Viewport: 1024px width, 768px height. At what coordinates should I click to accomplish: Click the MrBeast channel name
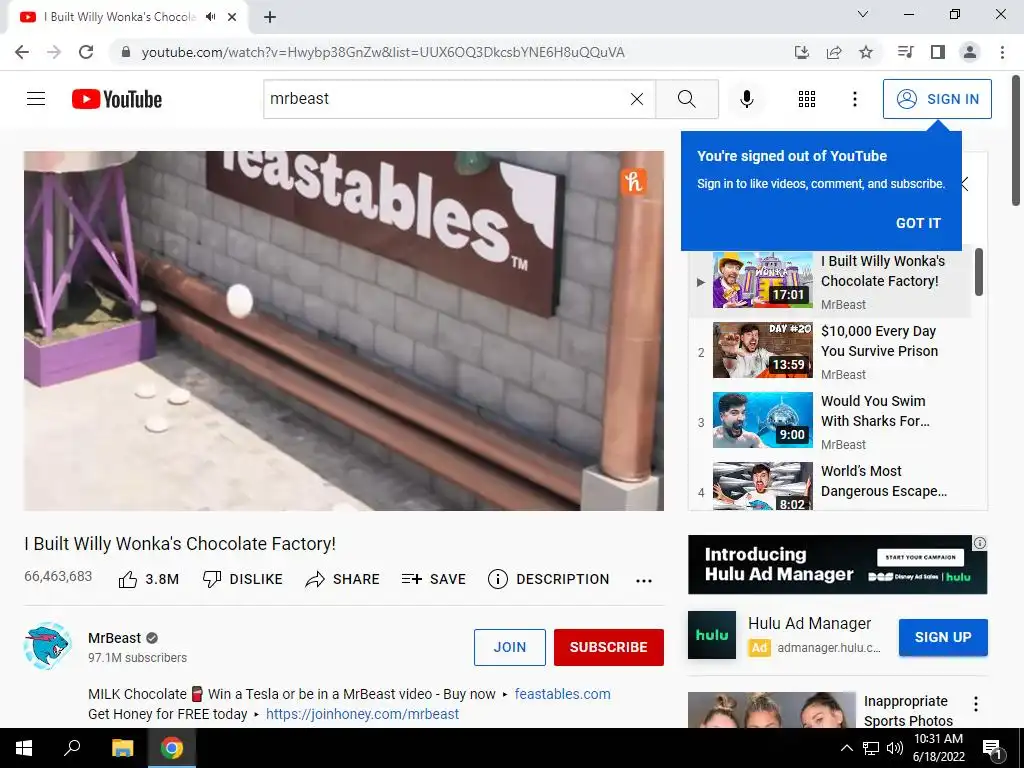pyautogui.click(x=114, y=638)
